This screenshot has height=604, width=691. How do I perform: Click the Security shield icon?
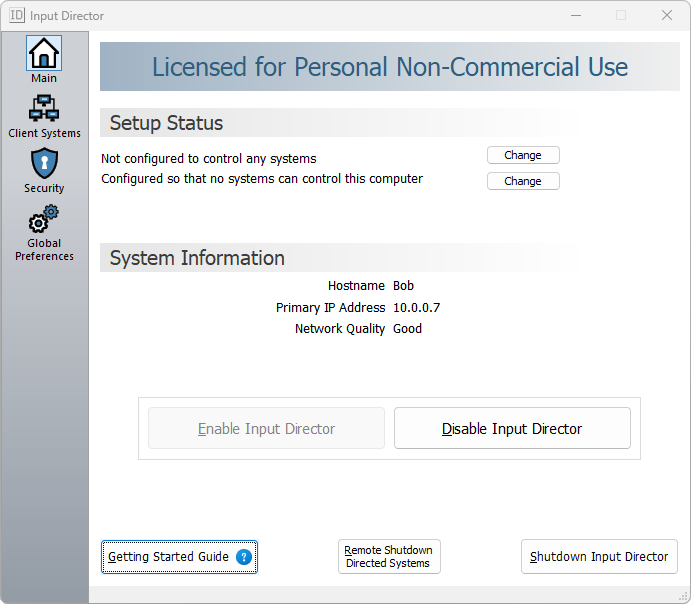44,163
